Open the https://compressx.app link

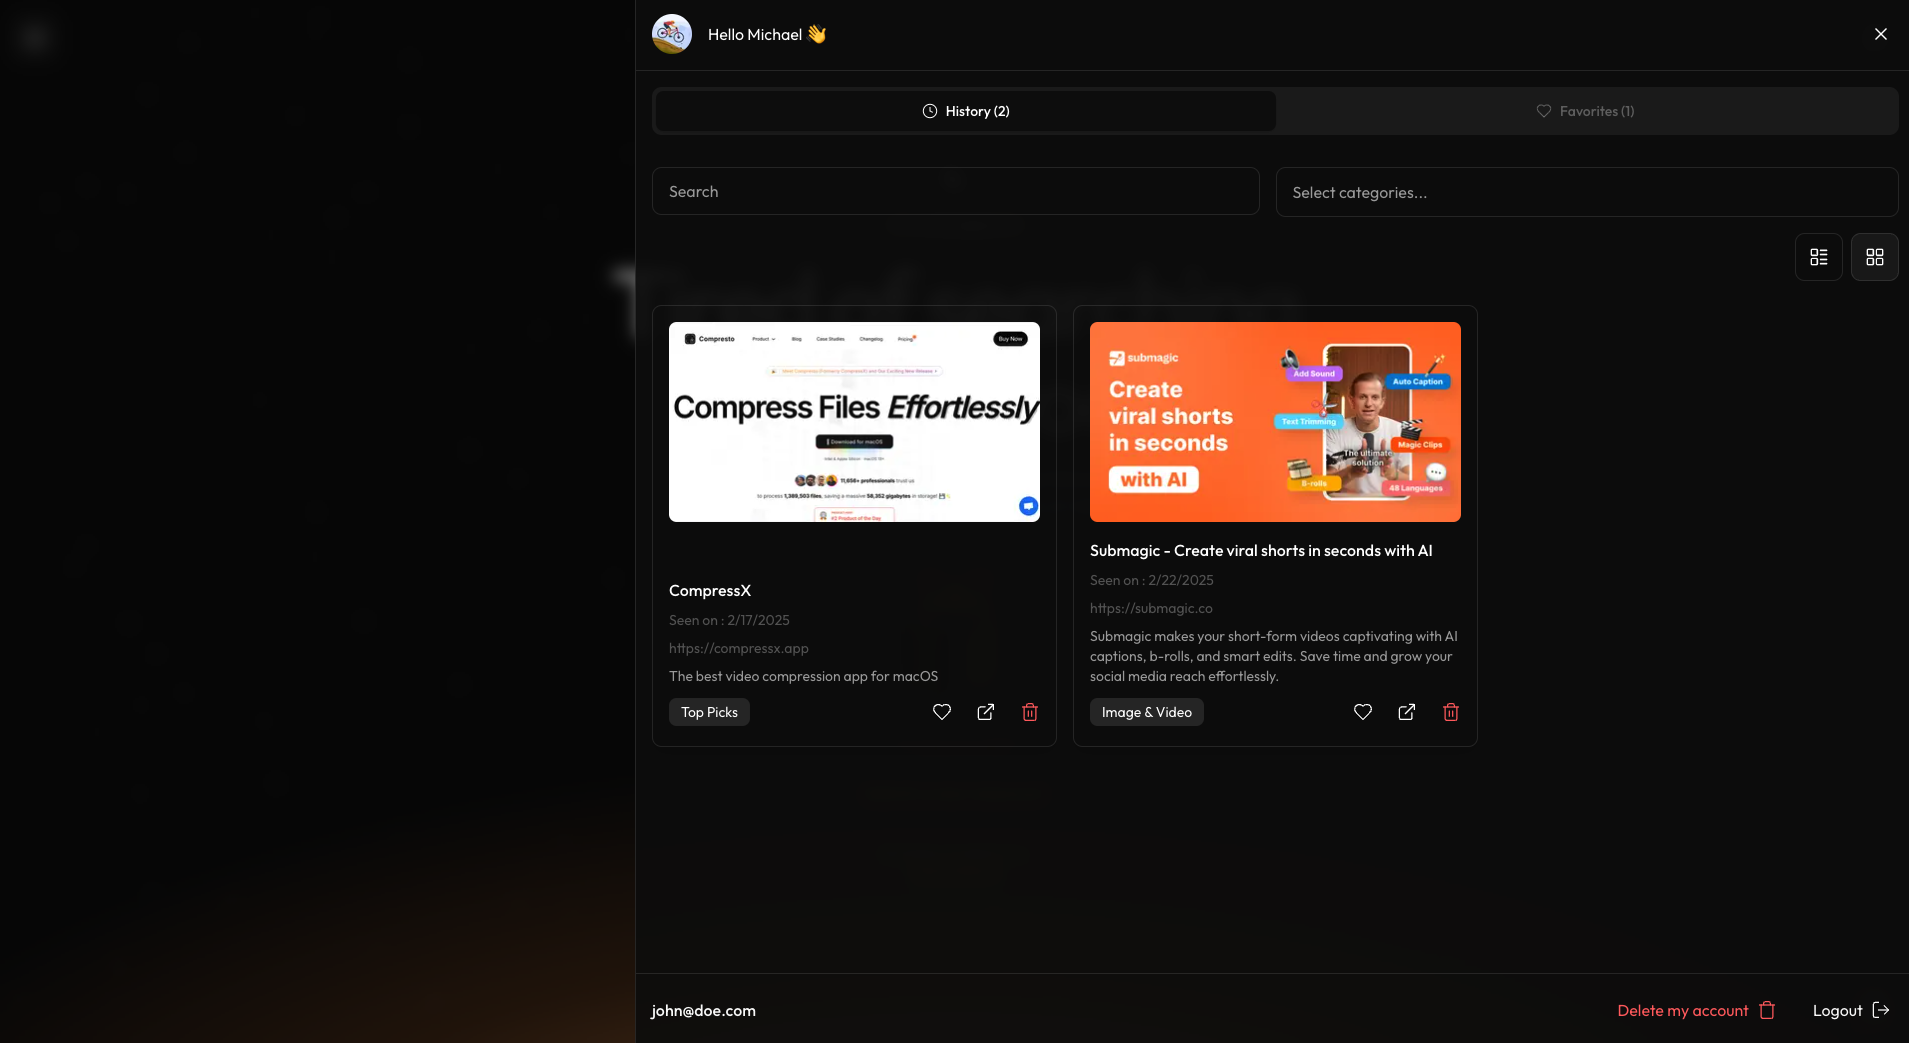(739, 648)
